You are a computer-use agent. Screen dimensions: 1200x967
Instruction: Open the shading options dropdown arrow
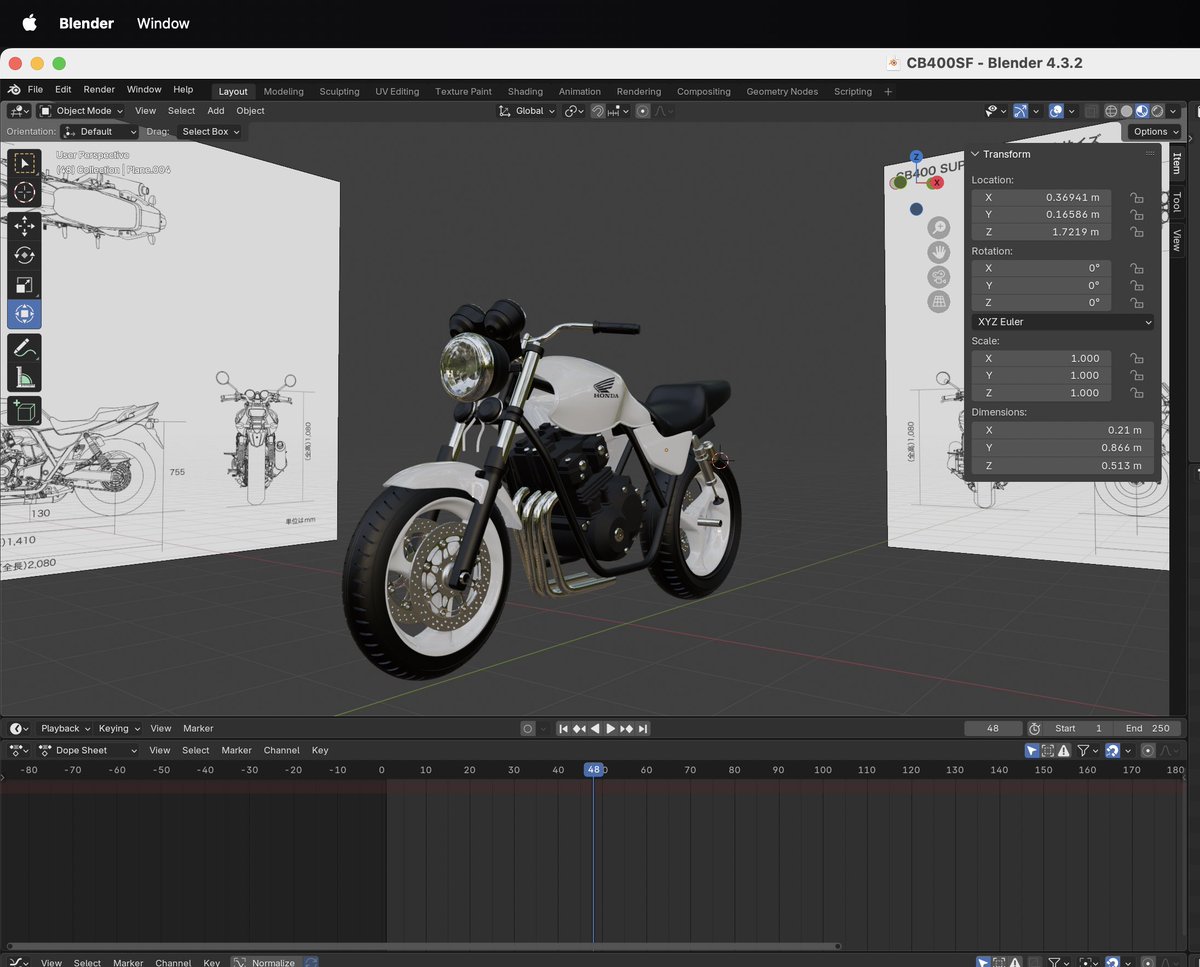coord(1173,111)
